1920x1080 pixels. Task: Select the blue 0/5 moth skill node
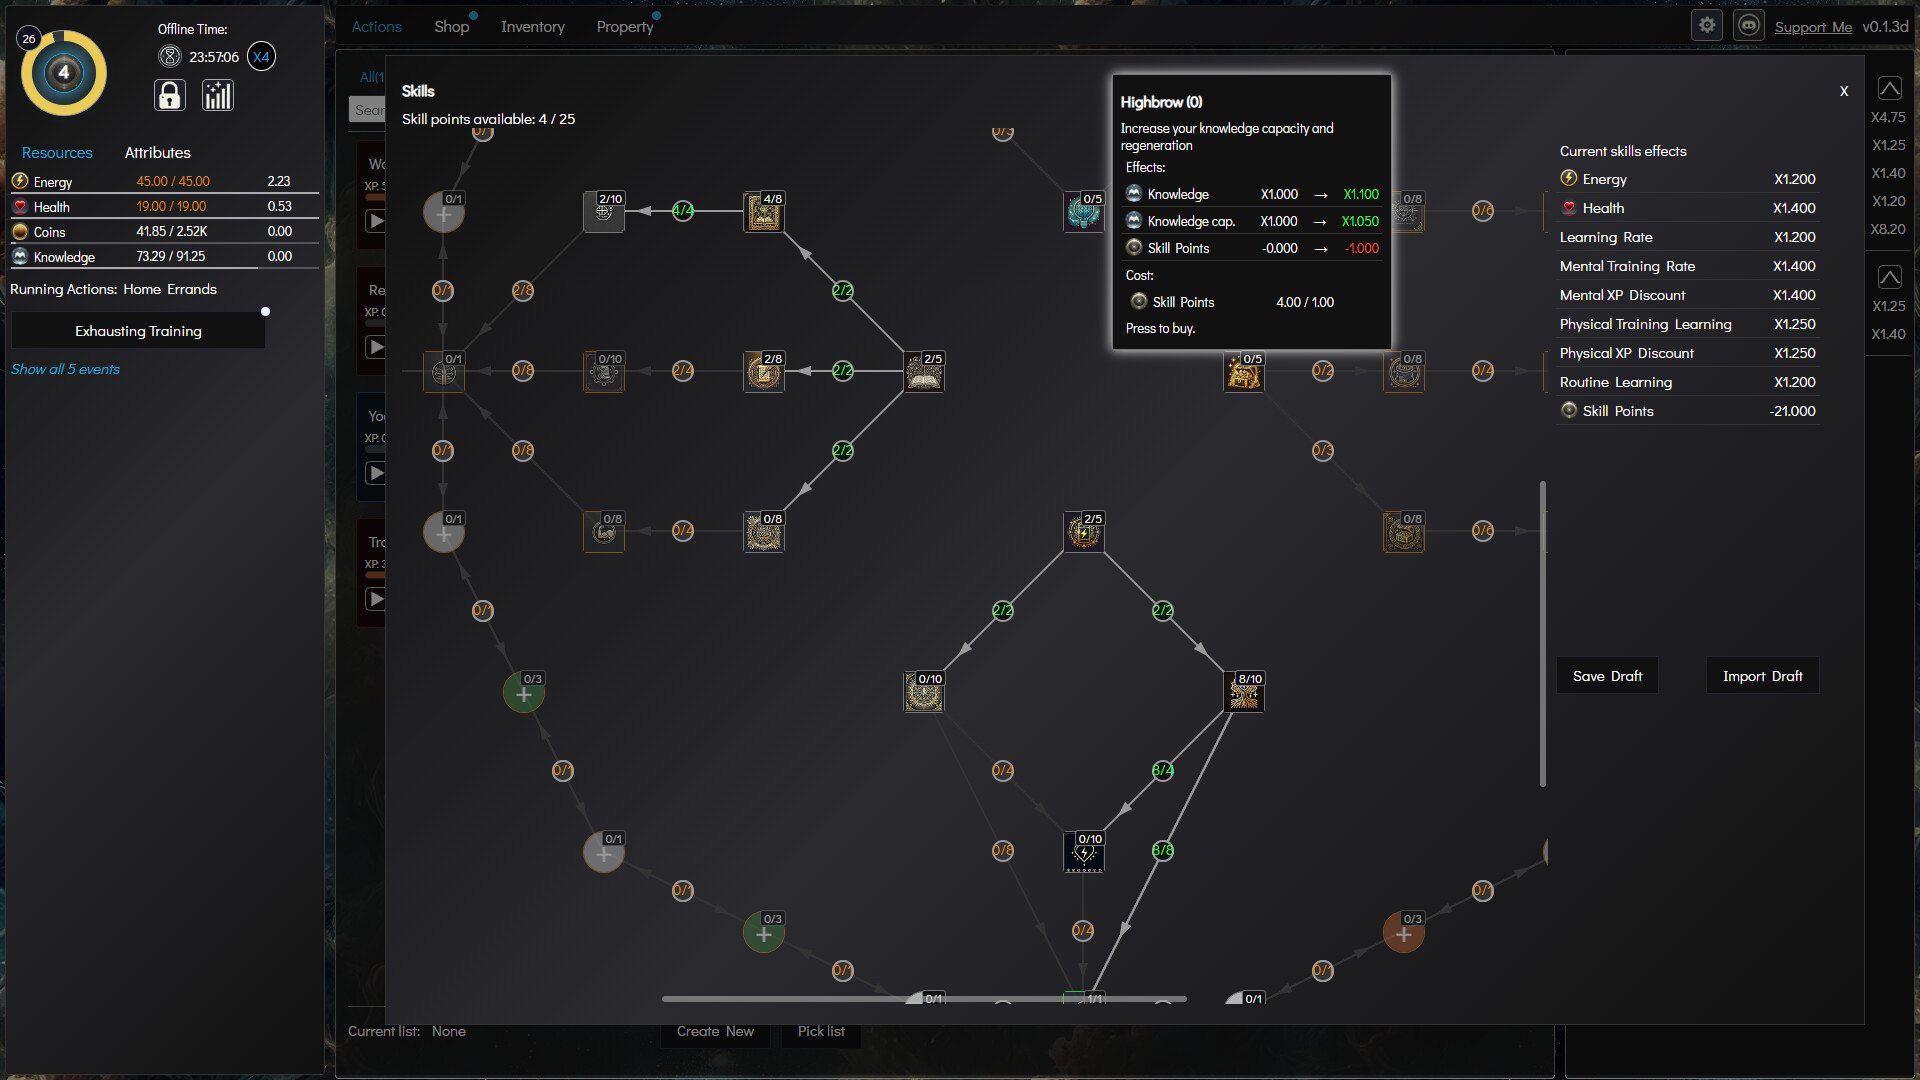tap(1083, 212)
